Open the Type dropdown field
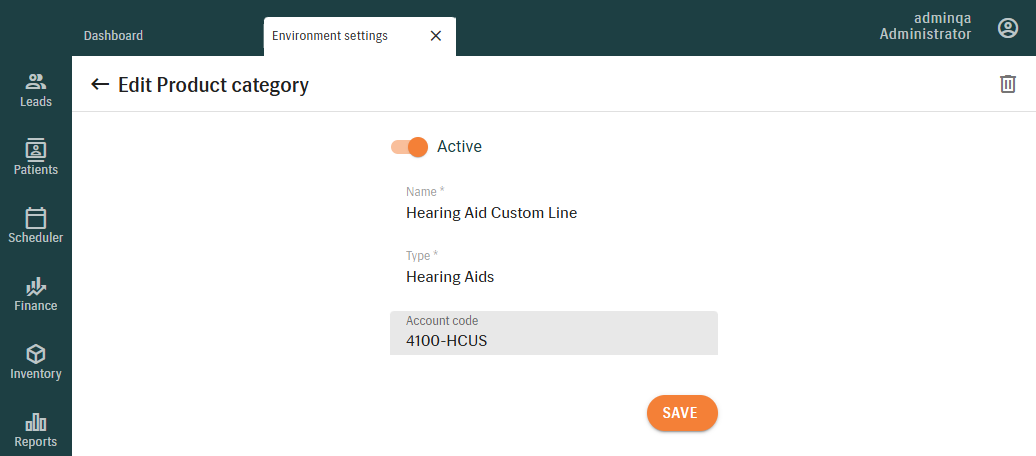The height and width of the screenshot is (456, 1036). 553,276
